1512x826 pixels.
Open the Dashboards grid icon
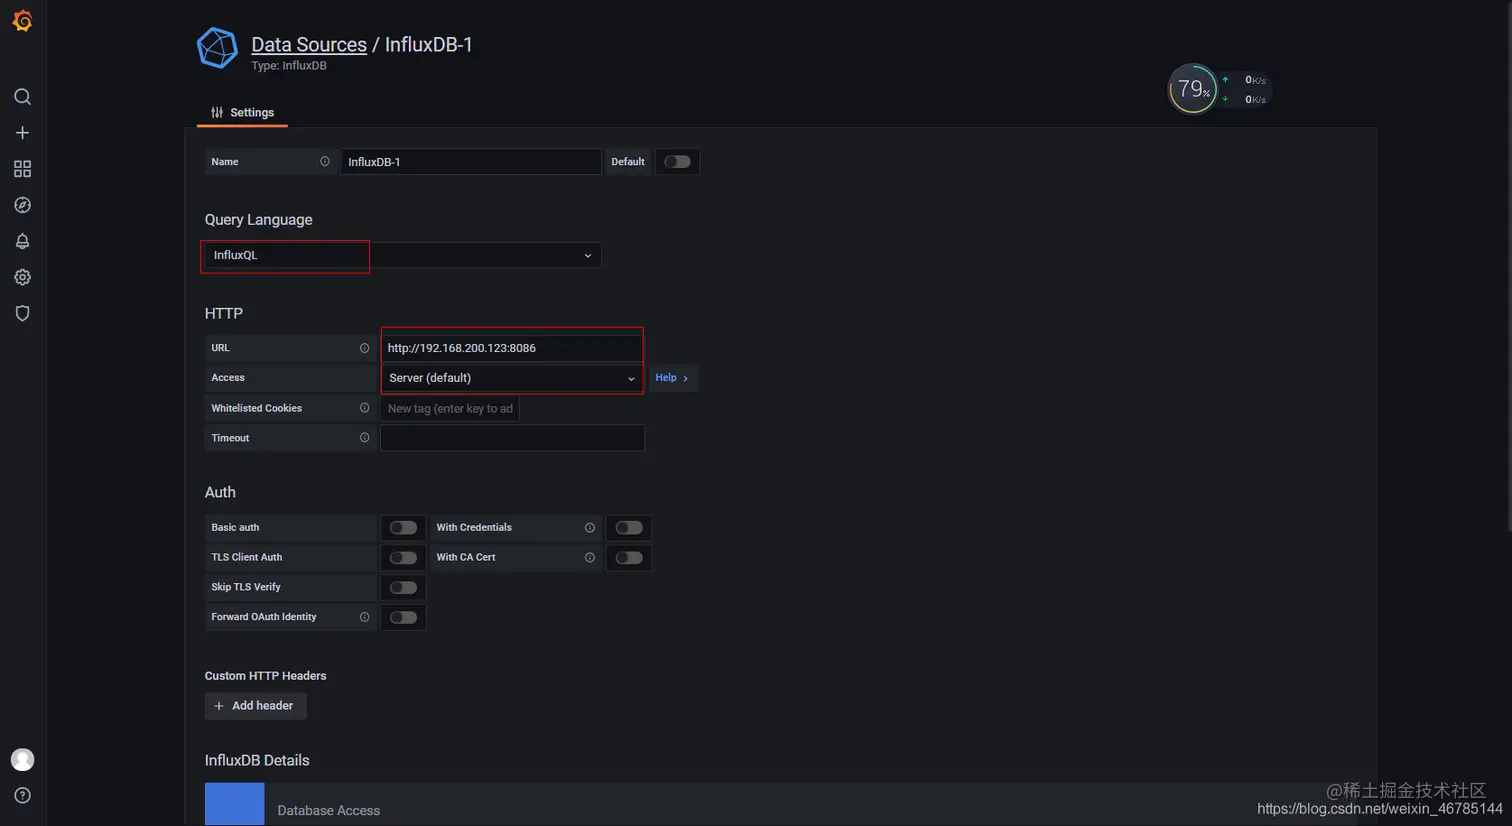tap(22, 169)
